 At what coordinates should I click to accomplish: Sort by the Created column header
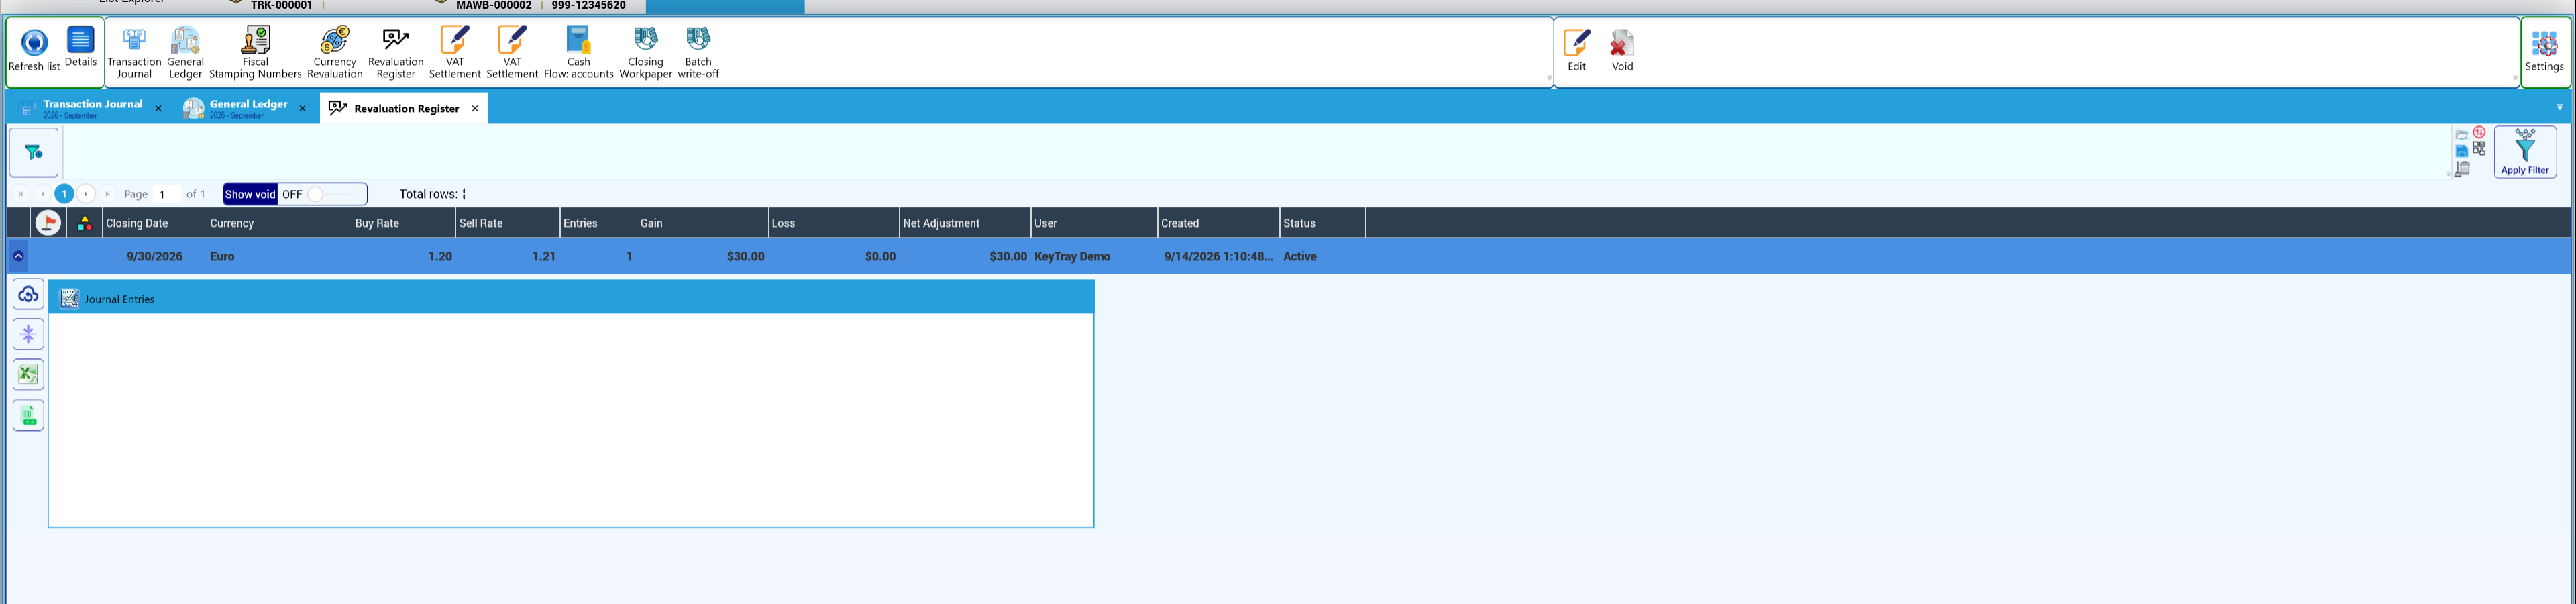pos(1218,223)
